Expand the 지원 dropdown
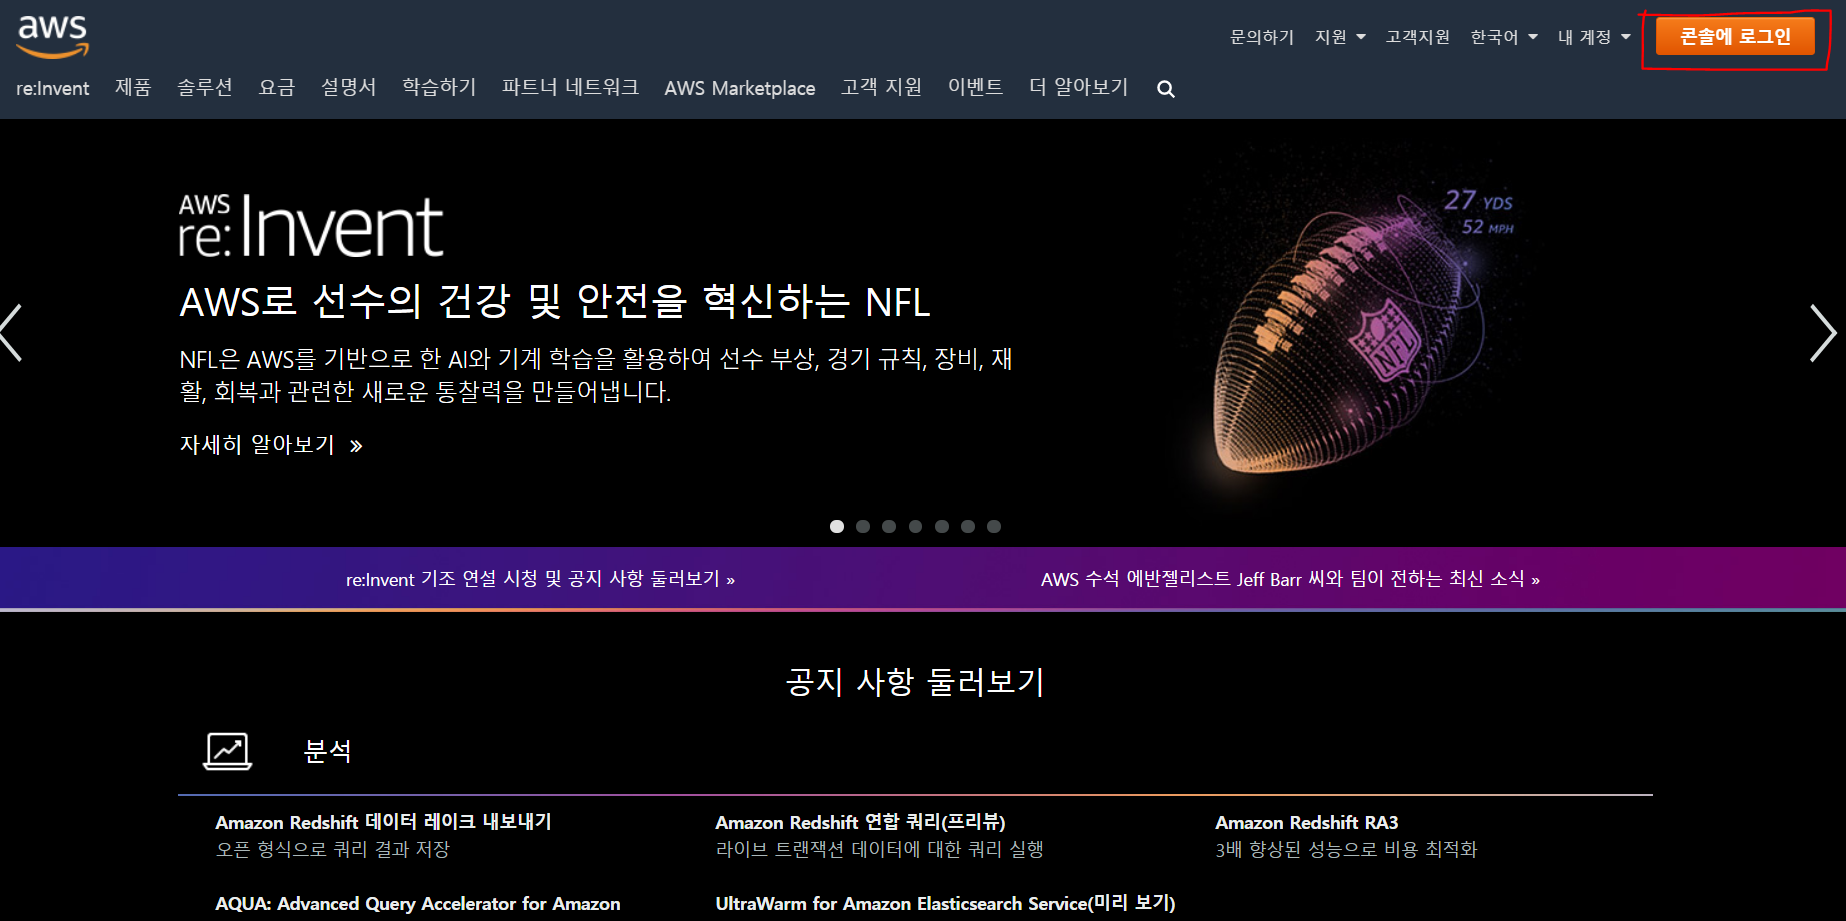The width and height of the screenshot is (1846, 921). [1340, 37]
